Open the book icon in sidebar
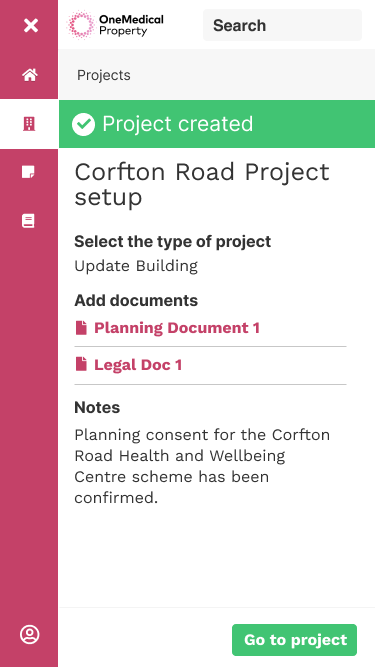Screen dimensions: 375x667 point(28,221)
